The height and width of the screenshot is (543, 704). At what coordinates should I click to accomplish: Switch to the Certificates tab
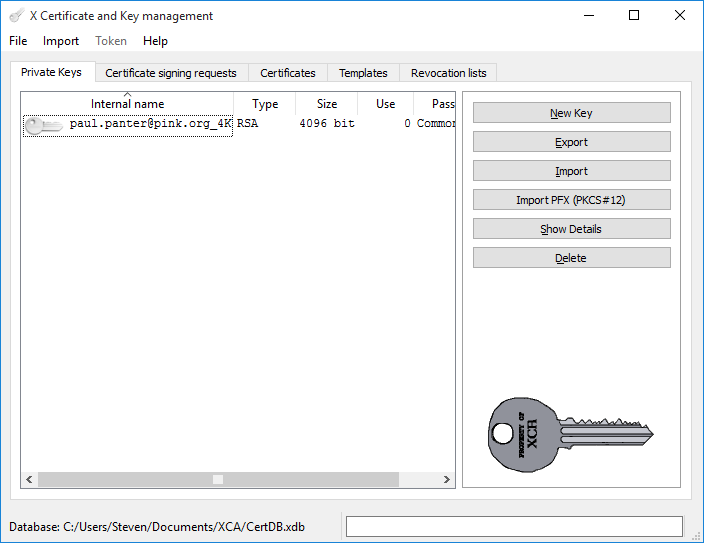[x=288, y=73]
